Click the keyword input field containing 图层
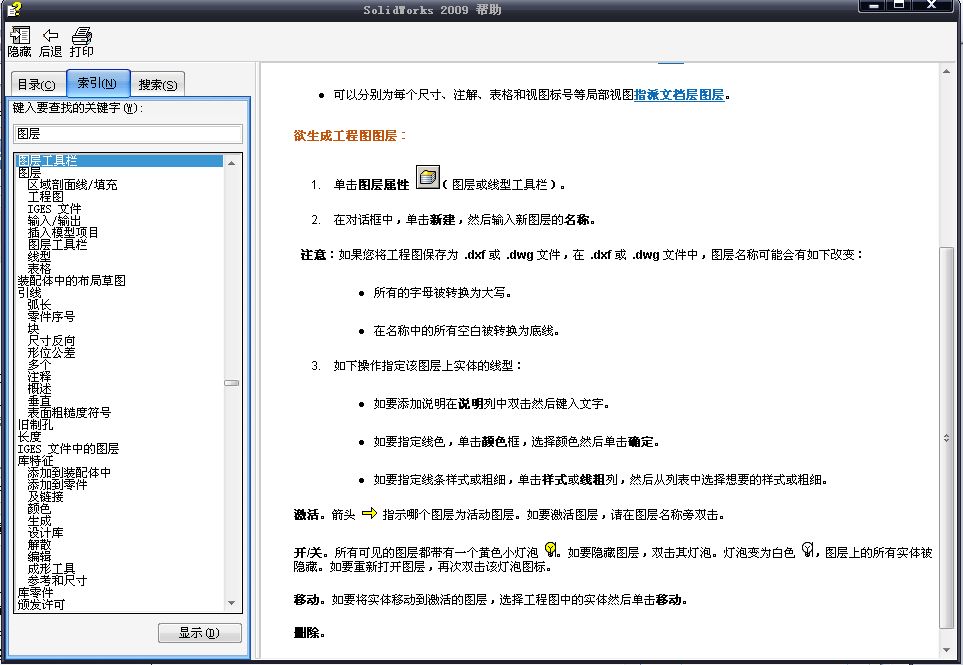Screen dimensions: 963x665 click(x=128, y=134)
